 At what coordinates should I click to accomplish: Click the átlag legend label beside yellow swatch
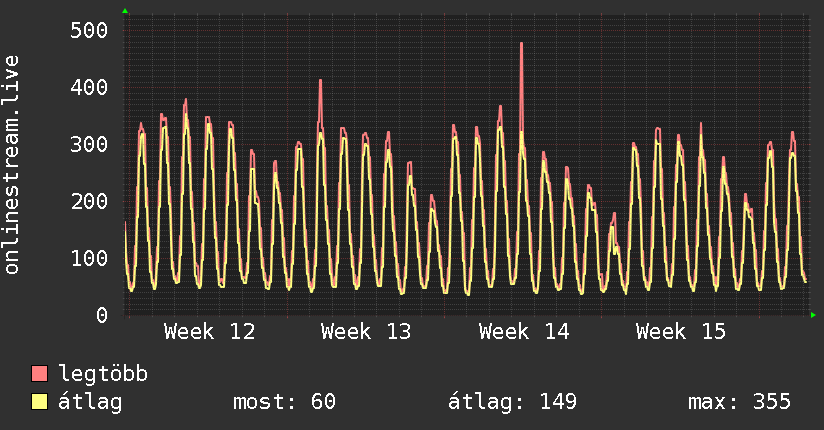(90, 402)
